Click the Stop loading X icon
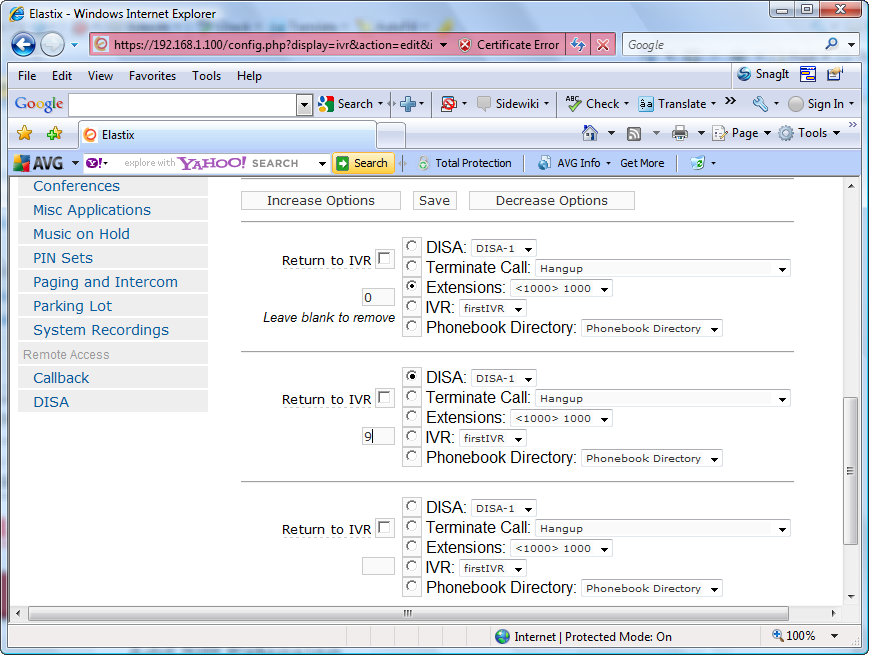Screen dimensions: 869x655 (x=603, y=45)
